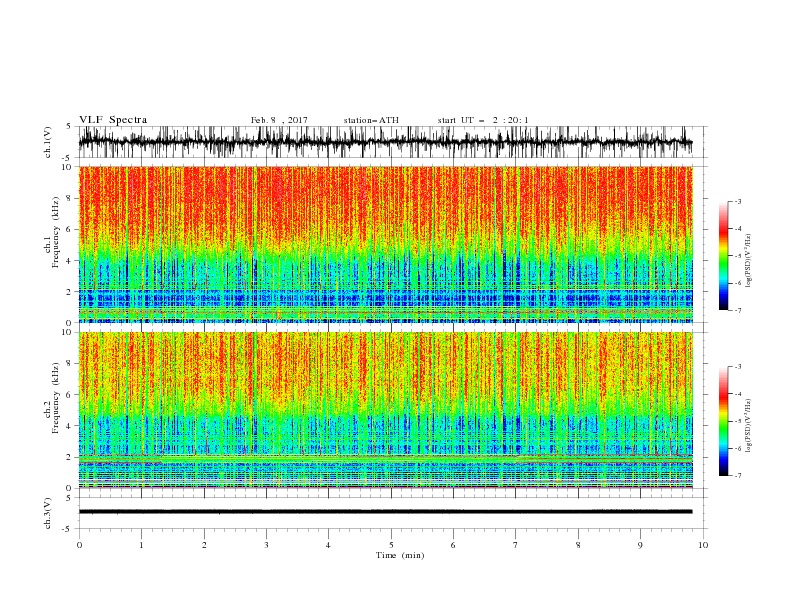This screenshot has width=792, height=612.
Task: Select the date text "Feb. 8 , 2017"
Action: pyautogui.click(x=279, y=120)
